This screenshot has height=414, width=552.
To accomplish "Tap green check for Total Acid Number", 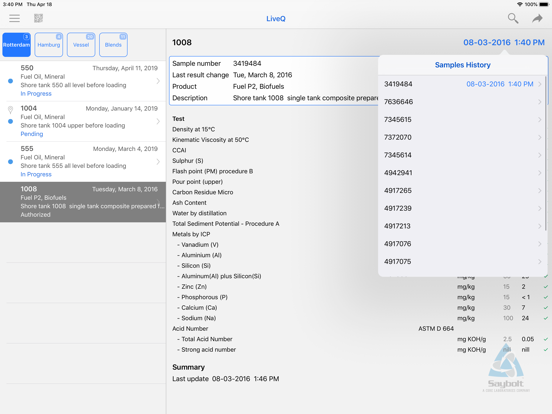I will pos(546,339).
